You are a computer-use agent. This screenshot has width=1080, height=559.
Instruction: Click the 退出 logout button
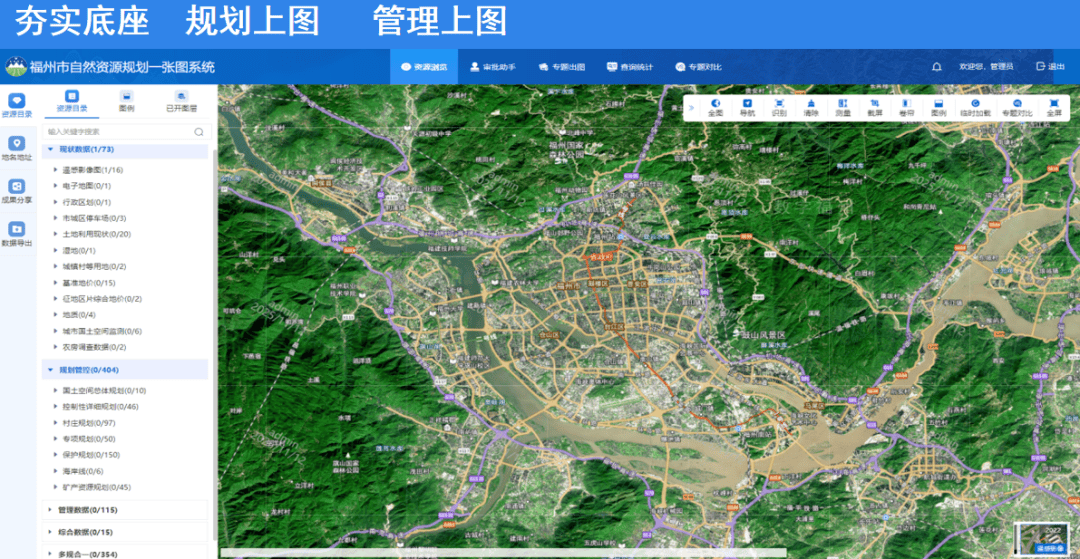pyautogui.click(x=1050, y=67)
